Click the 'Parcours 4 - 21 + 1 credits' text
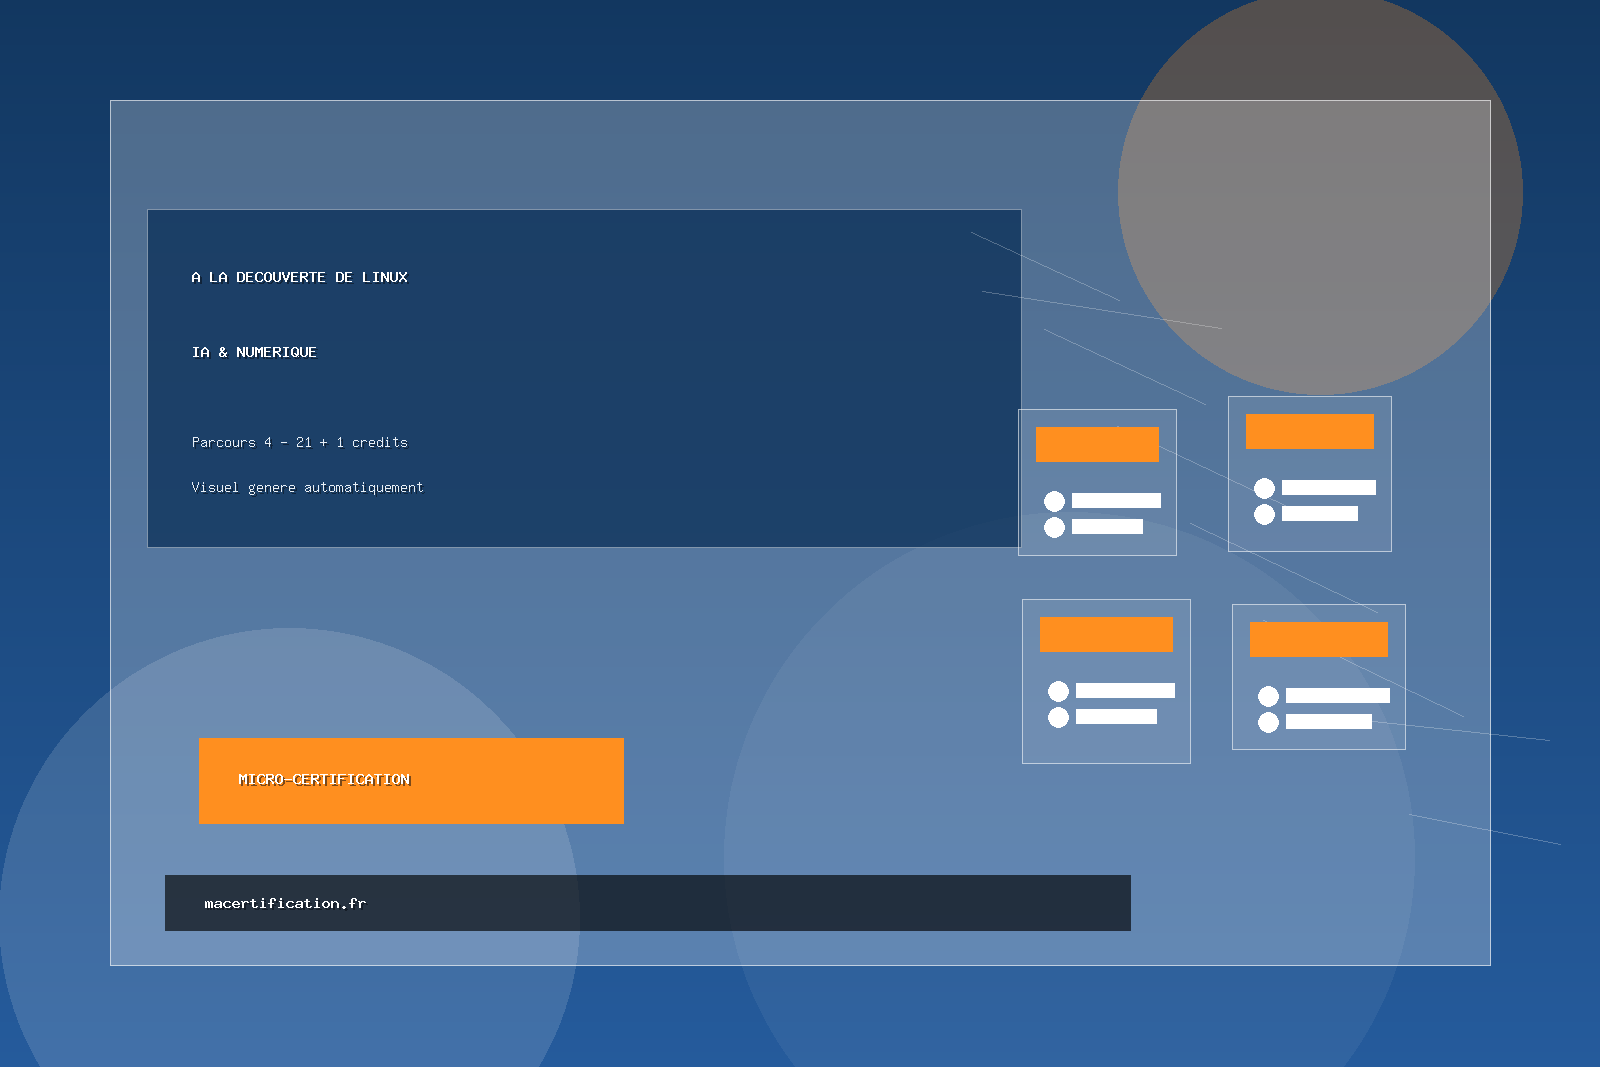Image resolution: width=1600 pixels, height=1067 pixels. point(300,442)
